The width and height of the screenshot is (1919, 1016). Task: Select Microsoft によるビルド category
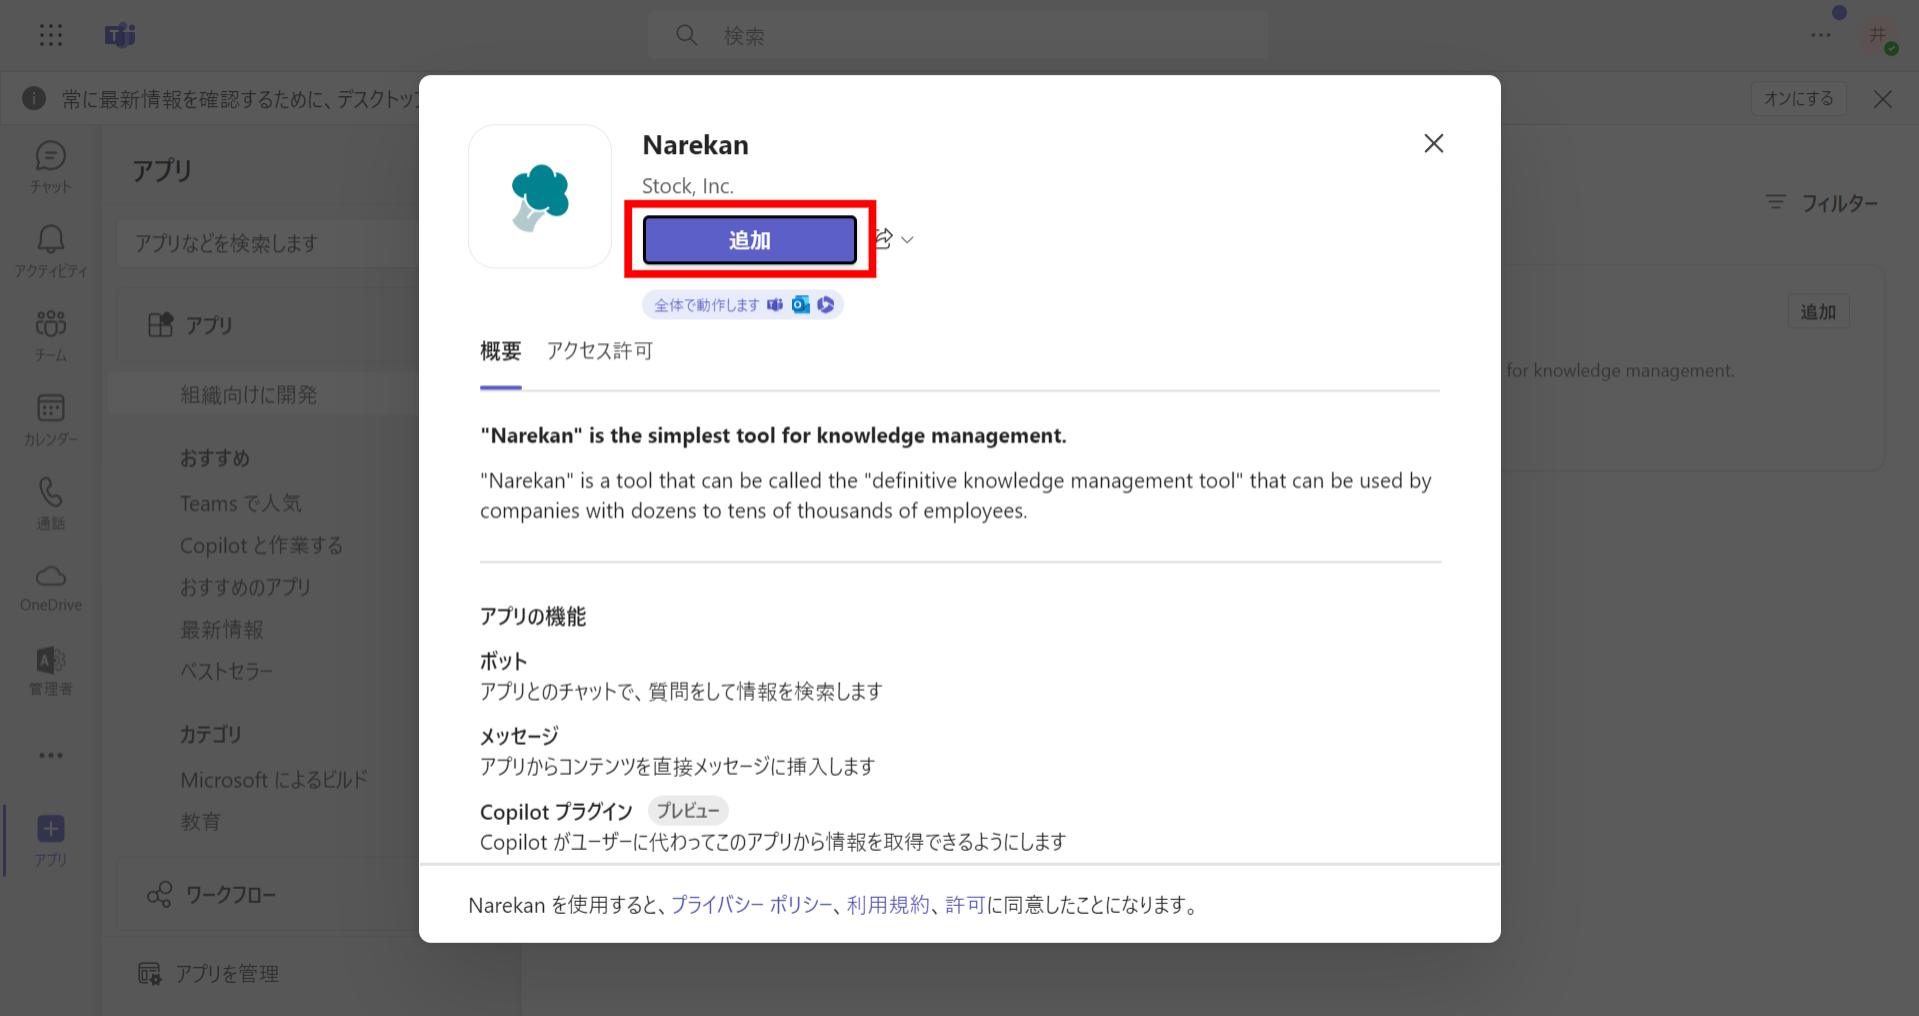pos(274,779)
